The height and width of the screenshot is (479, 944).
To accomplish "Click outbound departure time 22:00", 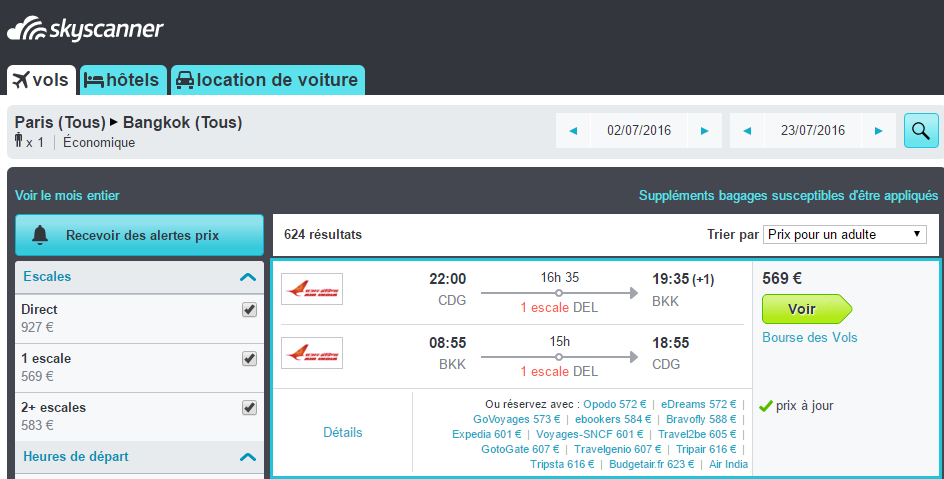I will tap(447, 279).
